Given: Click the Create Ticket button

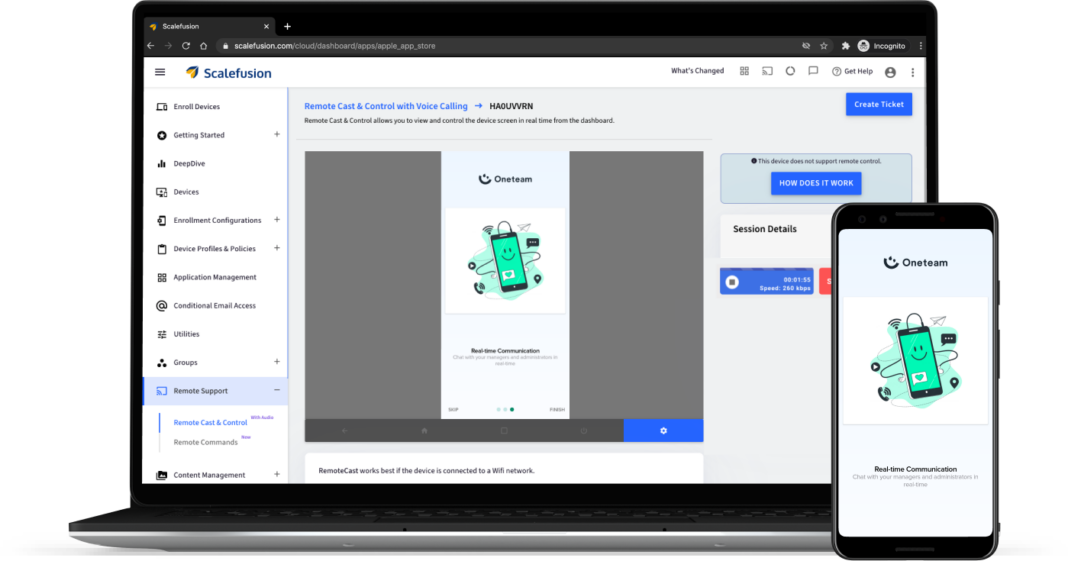Looking at the screenshot, I should click(879, 104).
